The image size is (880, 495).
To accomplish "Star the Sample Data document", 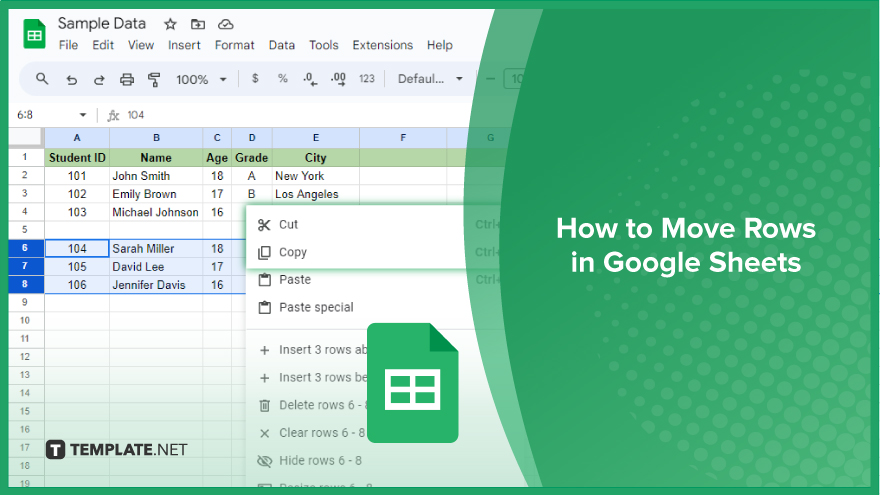I will click(170, 24).
